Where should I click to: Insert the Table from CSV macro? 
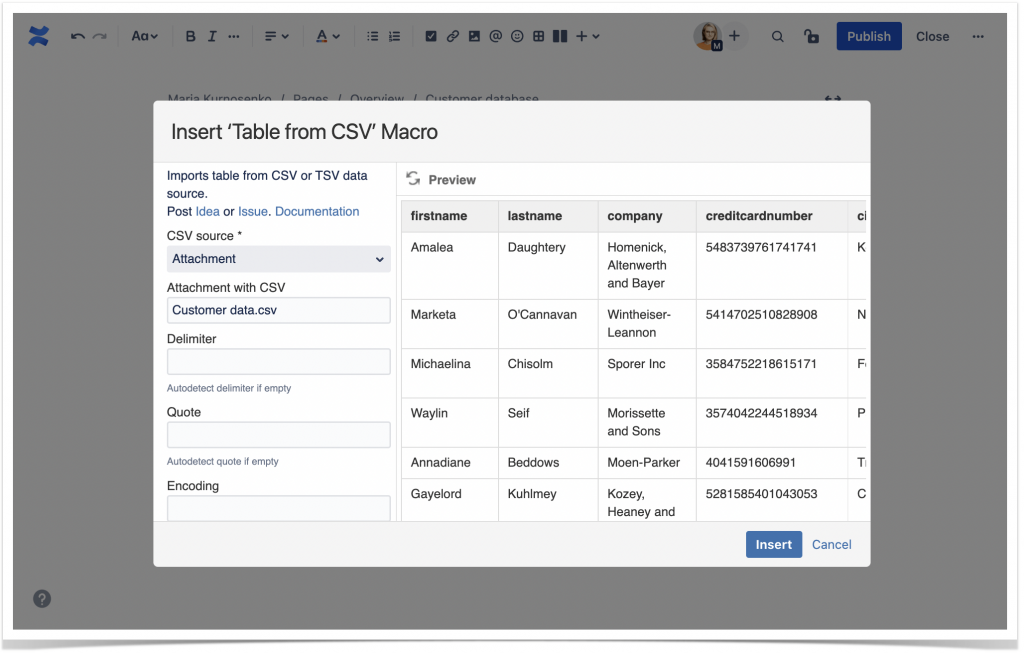tap(773, 544)
